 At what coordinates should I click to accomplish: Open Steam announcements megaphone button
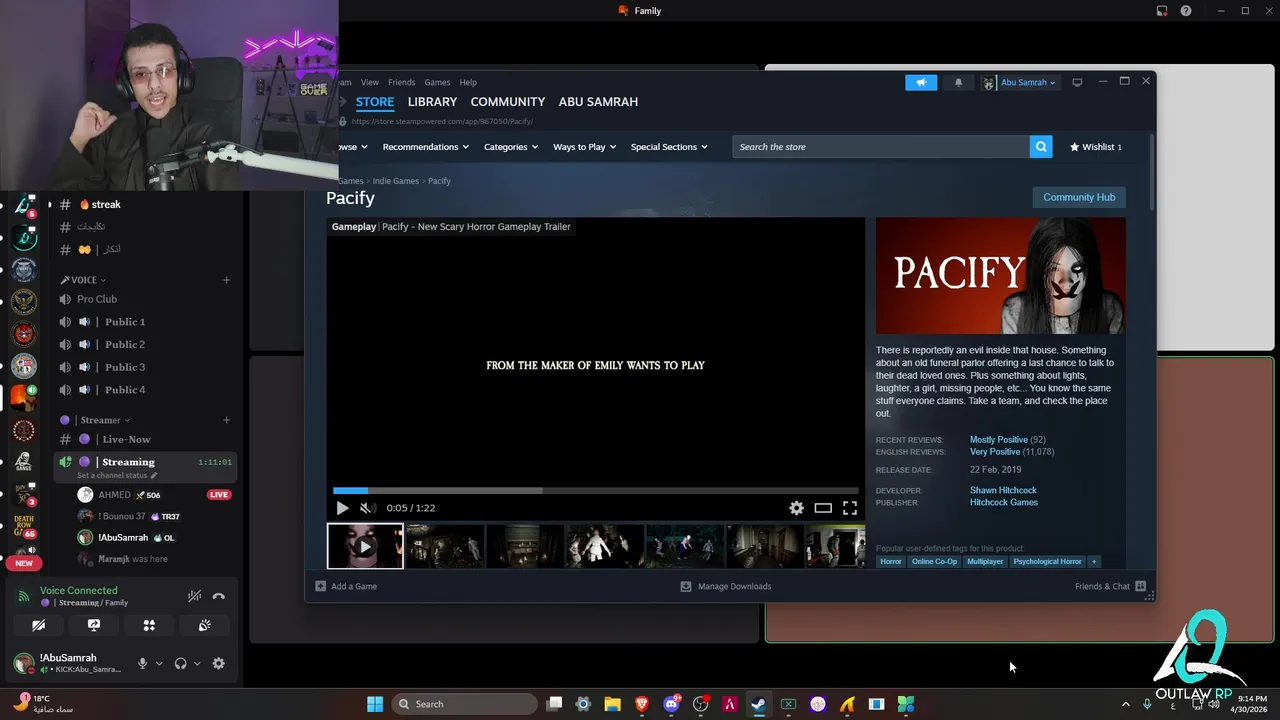pyautogui.click(x=921, y=82)
